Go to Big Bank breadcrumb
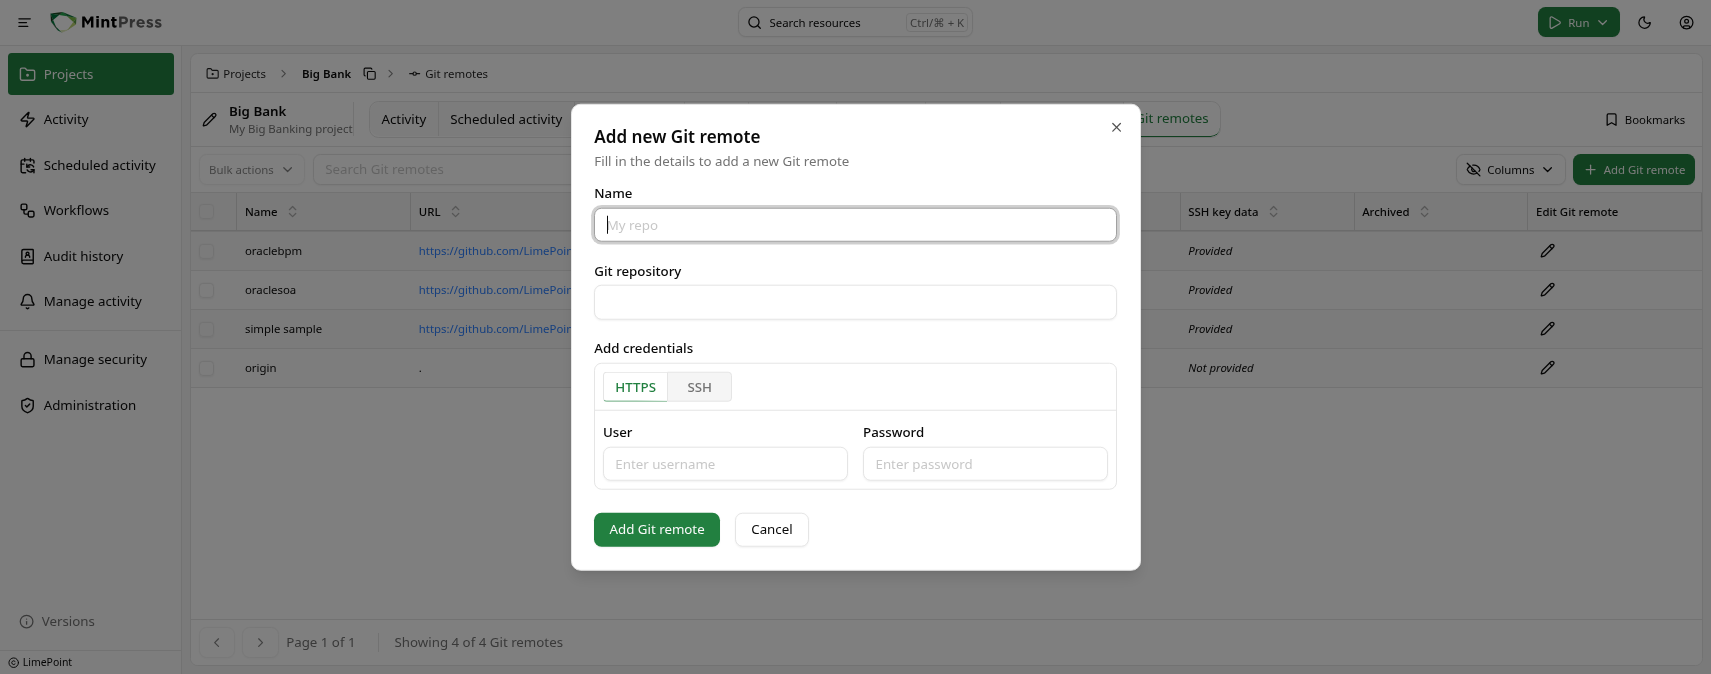Screen dimensions: 1711x674 point(326,74)
